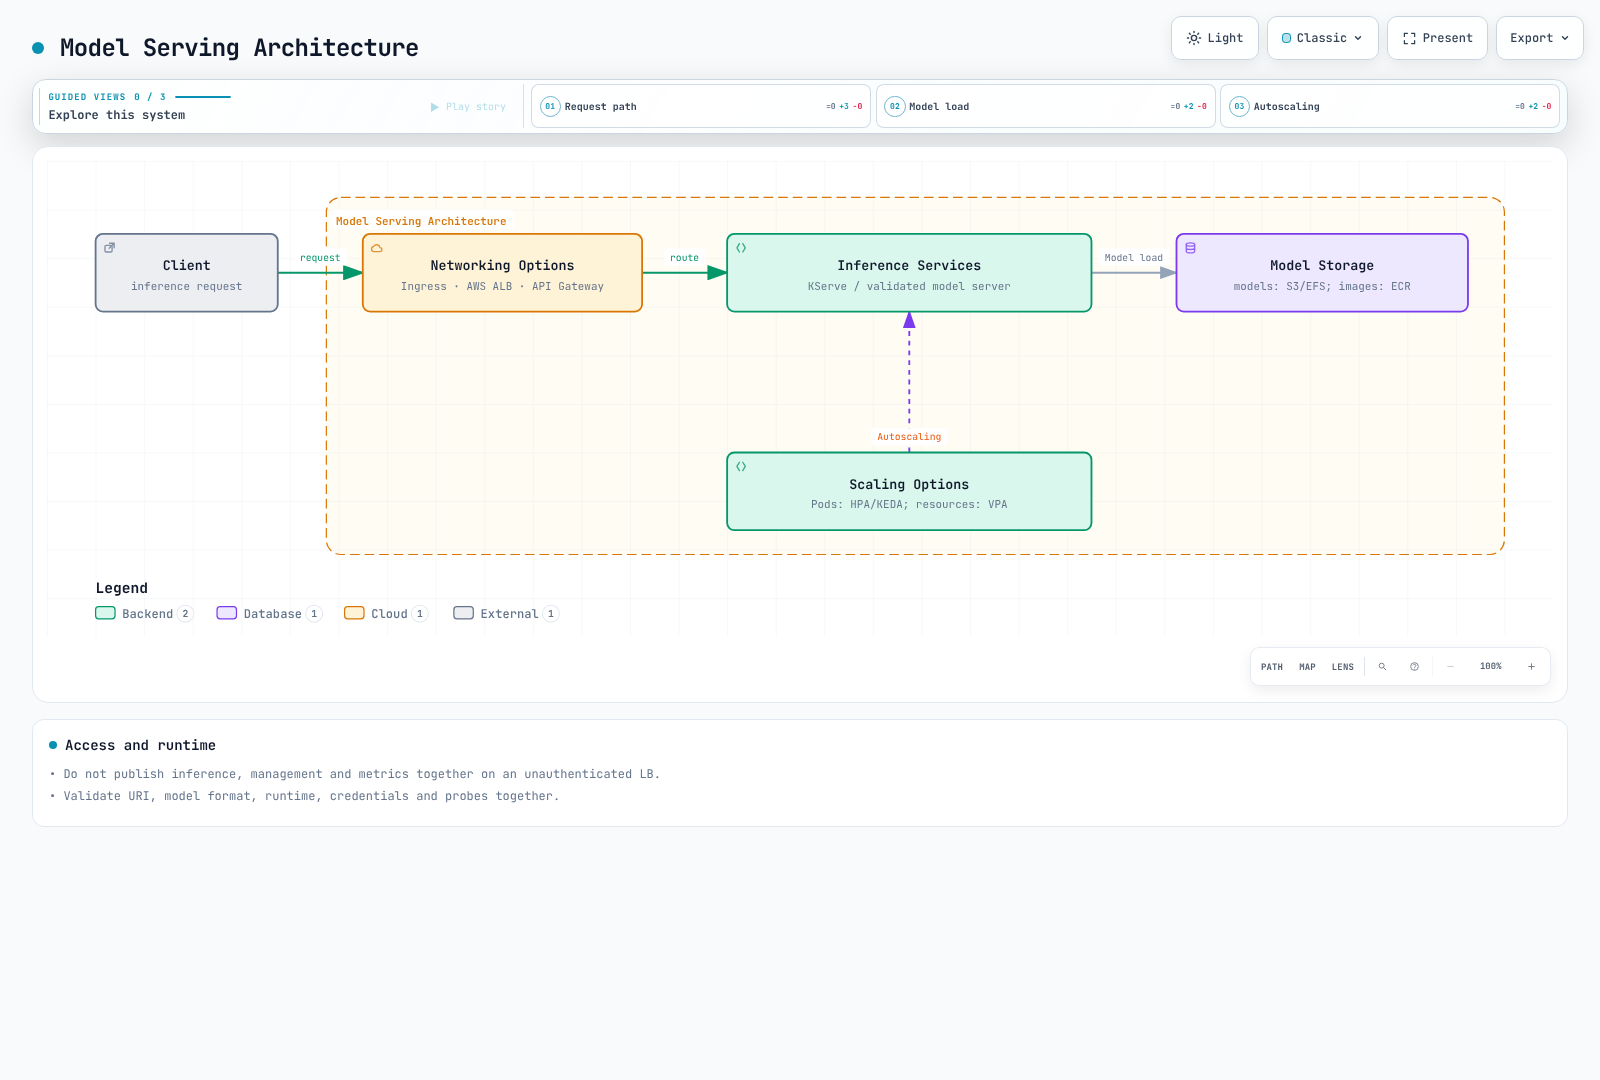
Task: Click the route edge label
Action: click(x=684, y=258)
